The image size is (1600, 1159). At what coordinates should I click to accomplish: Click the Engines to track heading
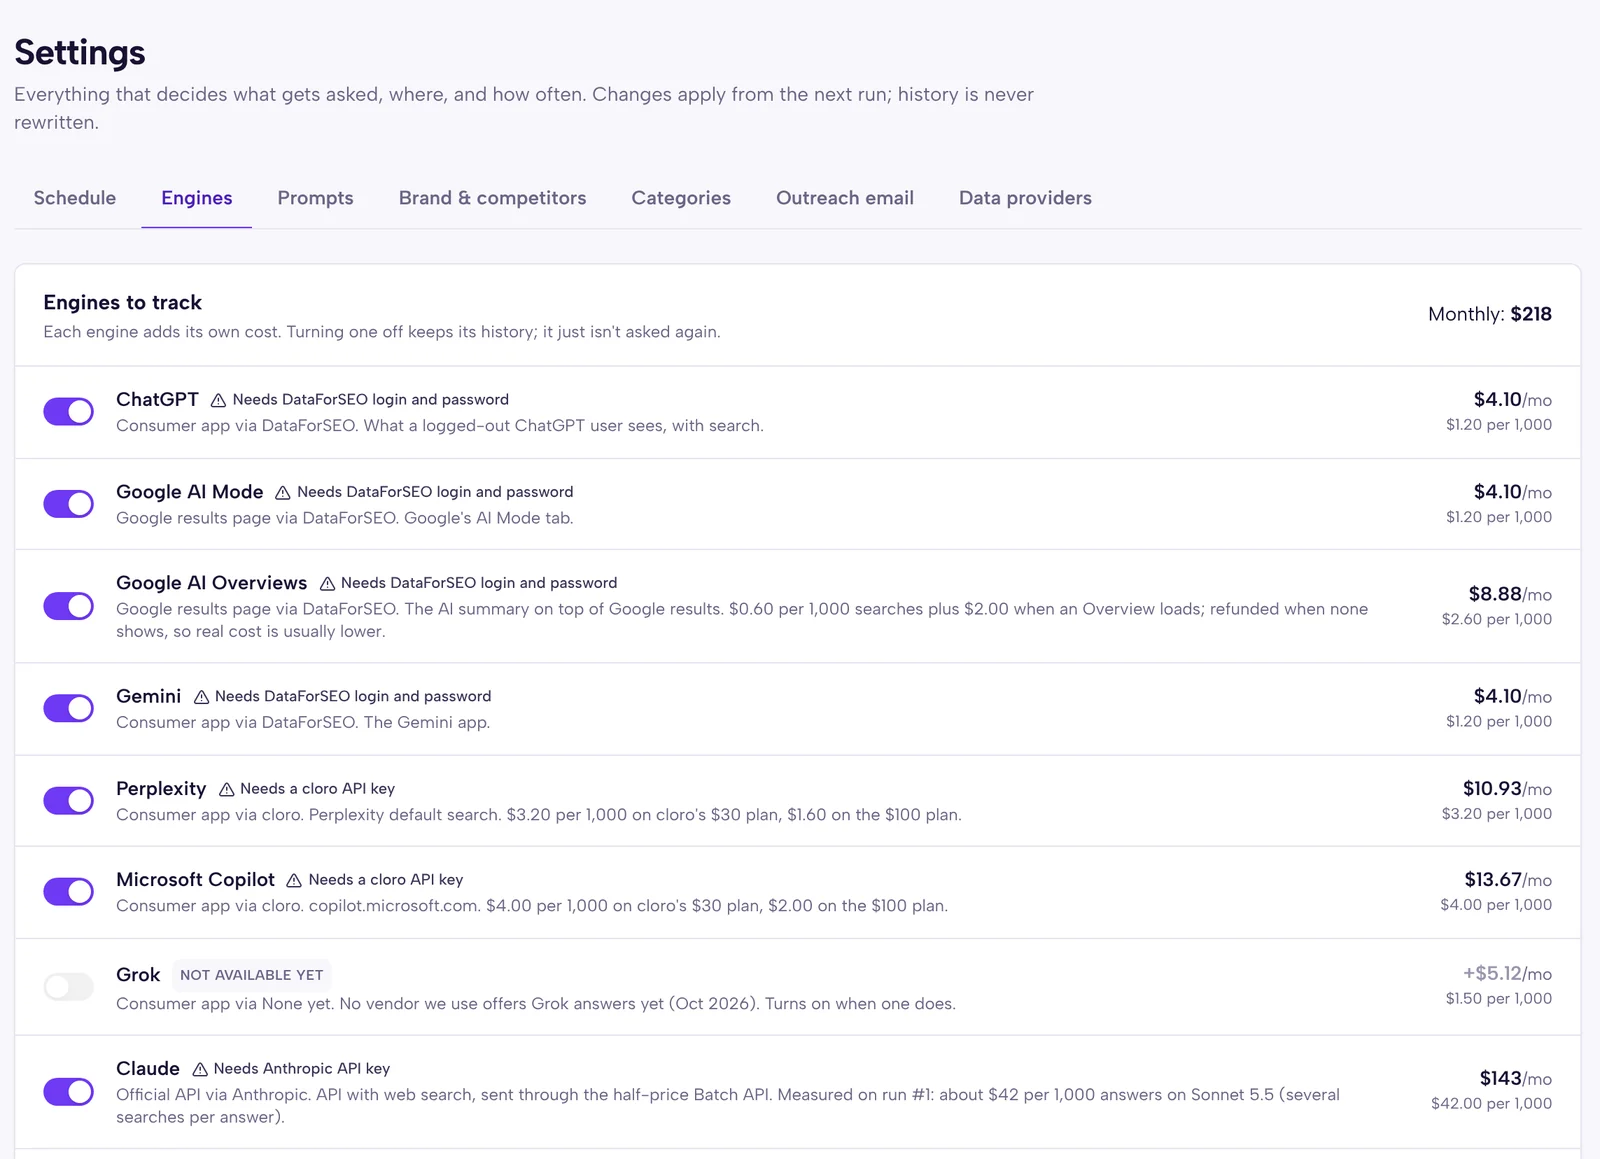point(122,302)
